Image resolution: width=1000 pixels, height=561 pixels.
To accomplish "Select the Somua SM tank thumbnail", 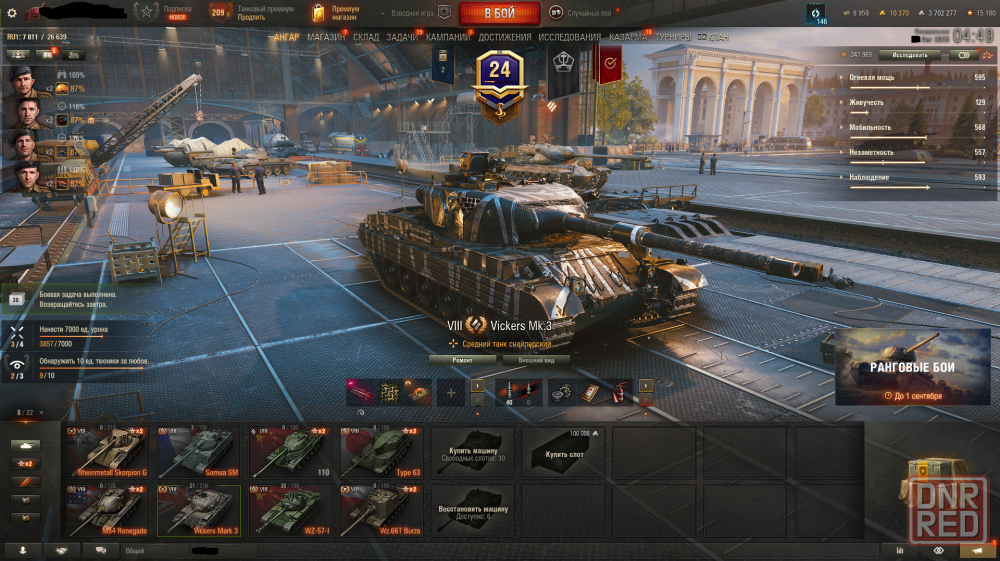I will click(199, 453).
